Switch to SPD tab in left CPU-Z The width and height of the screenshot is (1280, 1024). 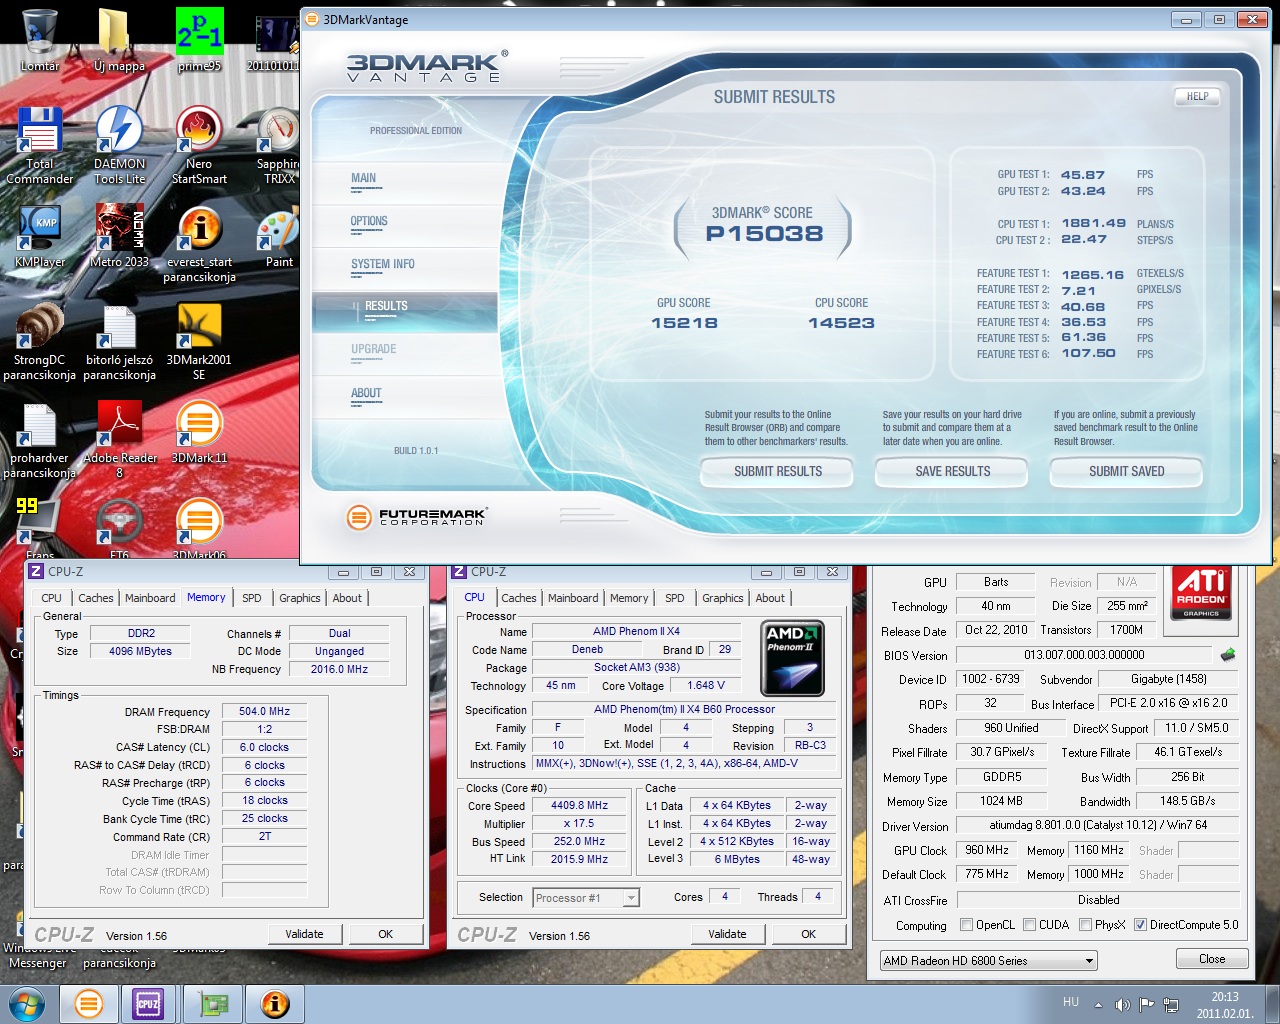[252, 598]
